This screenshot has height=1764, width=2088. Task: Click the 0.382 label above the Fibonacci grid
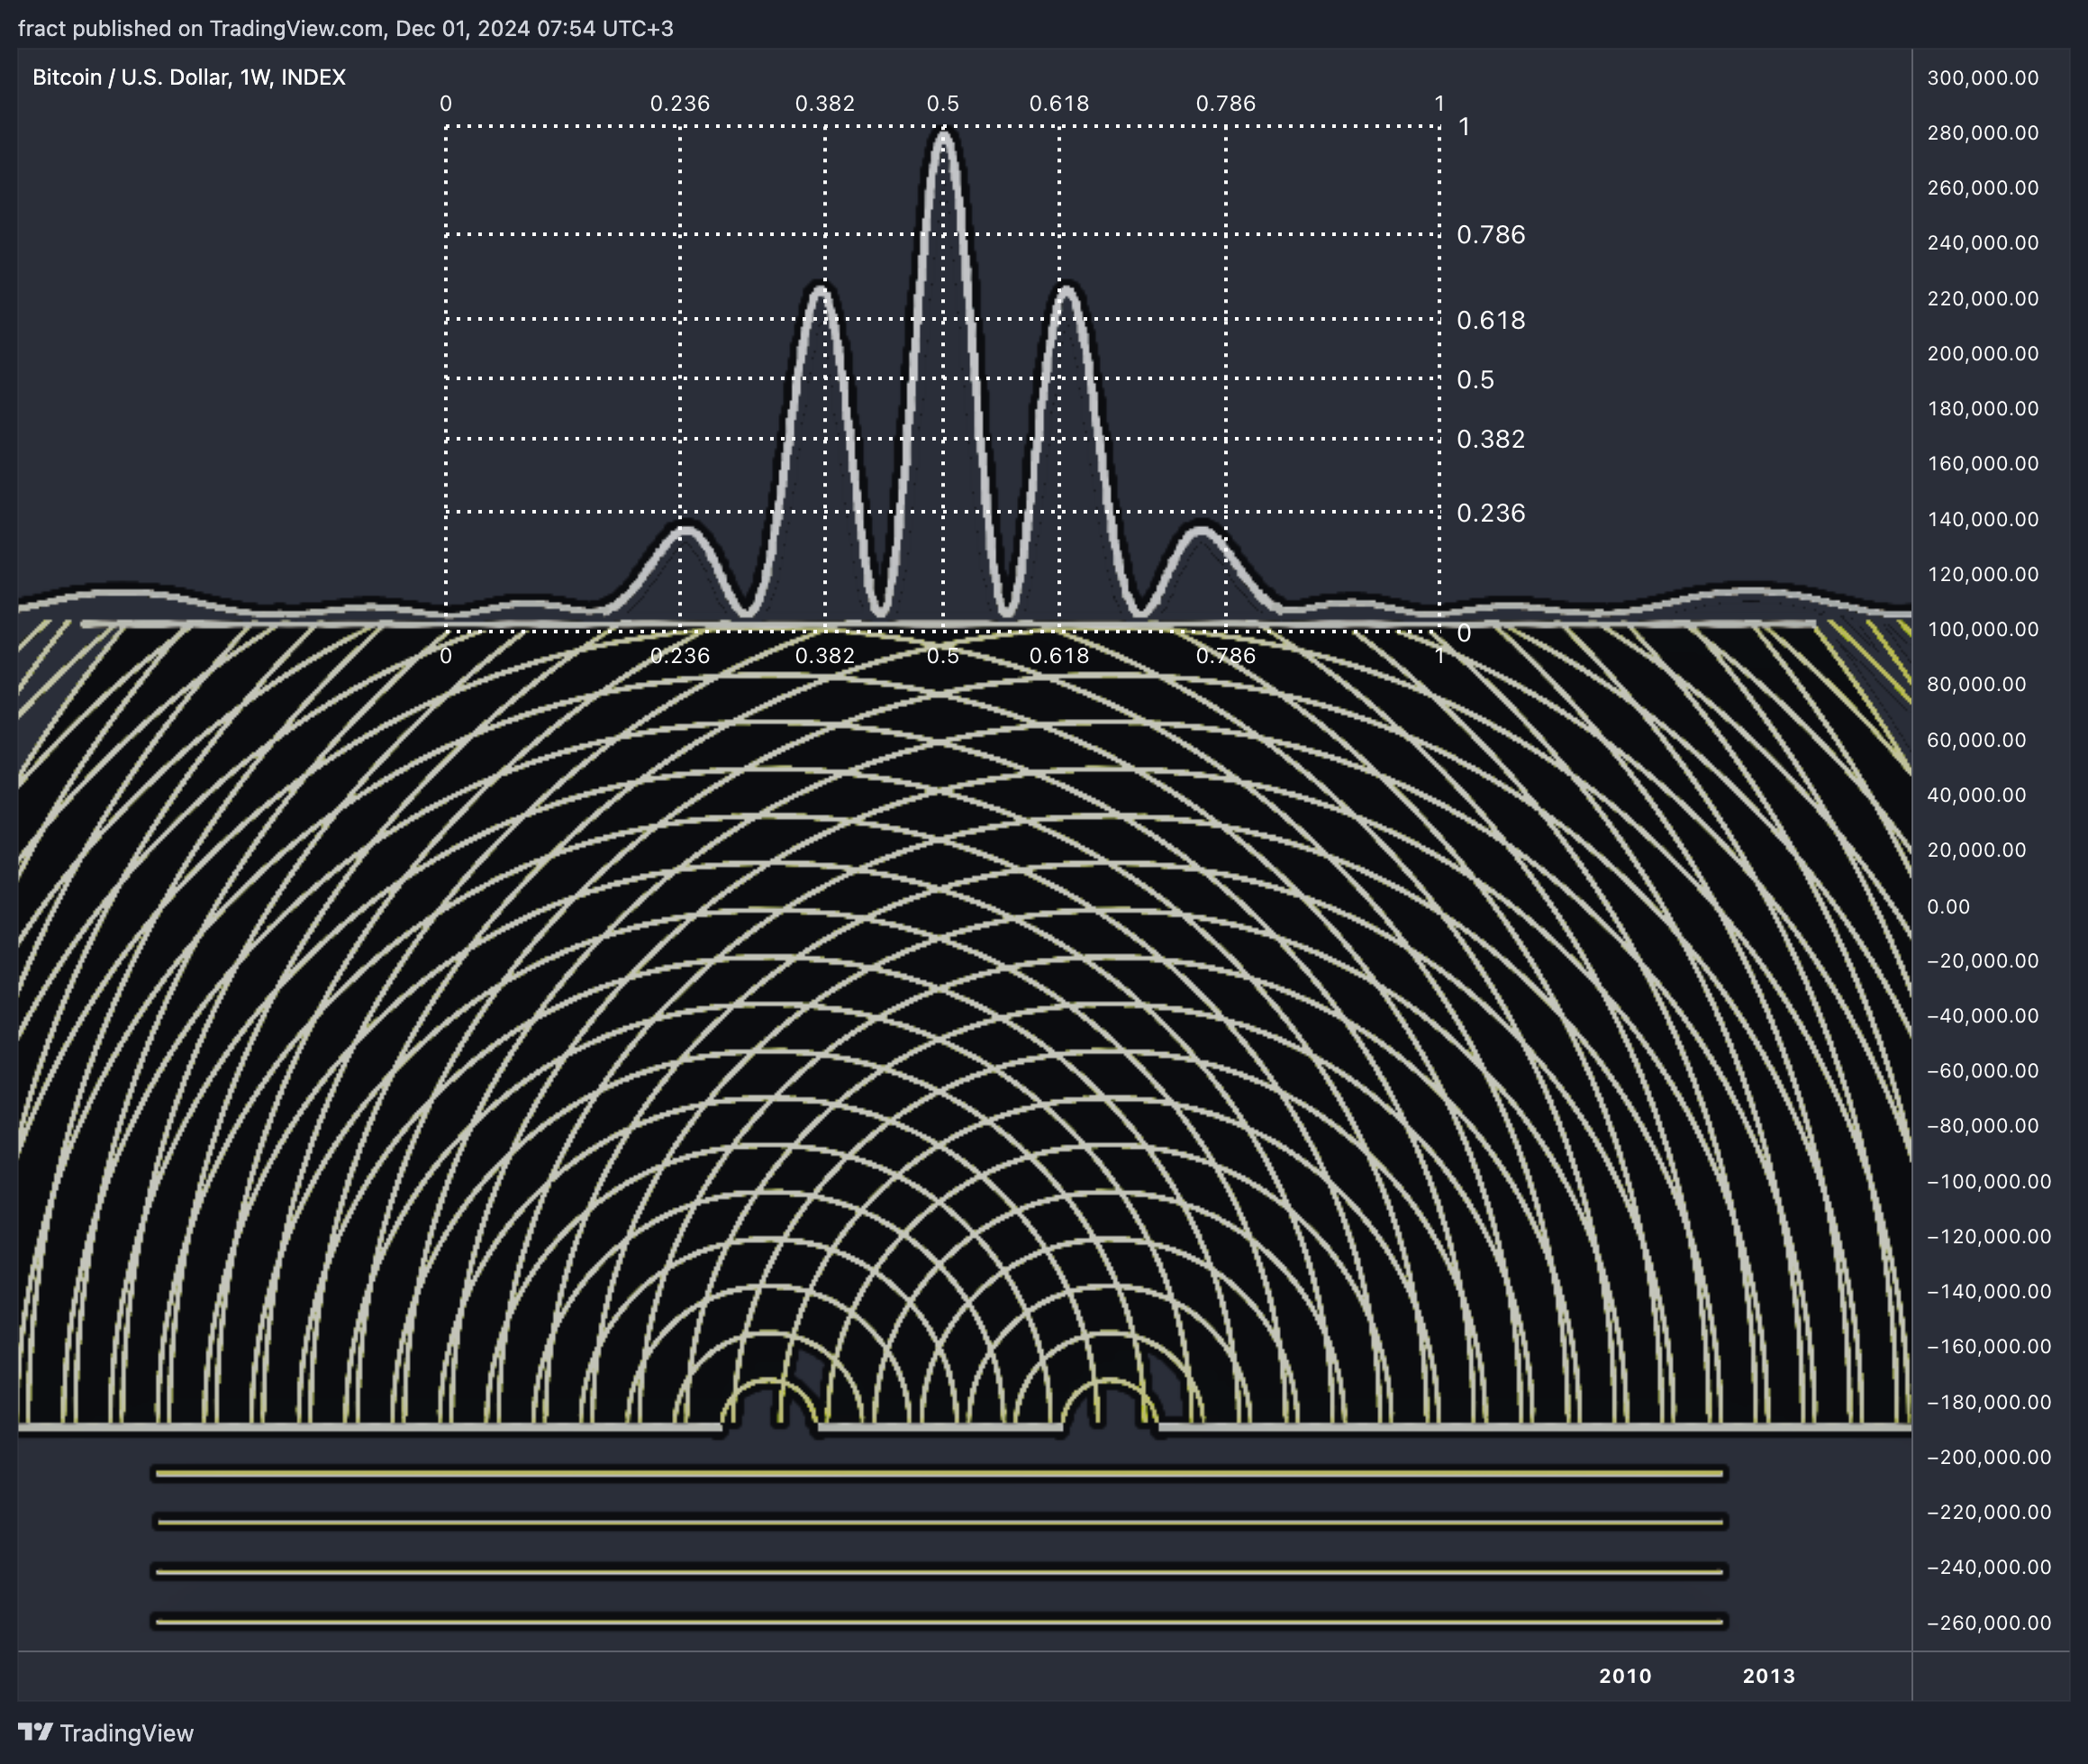pos(825,104)
